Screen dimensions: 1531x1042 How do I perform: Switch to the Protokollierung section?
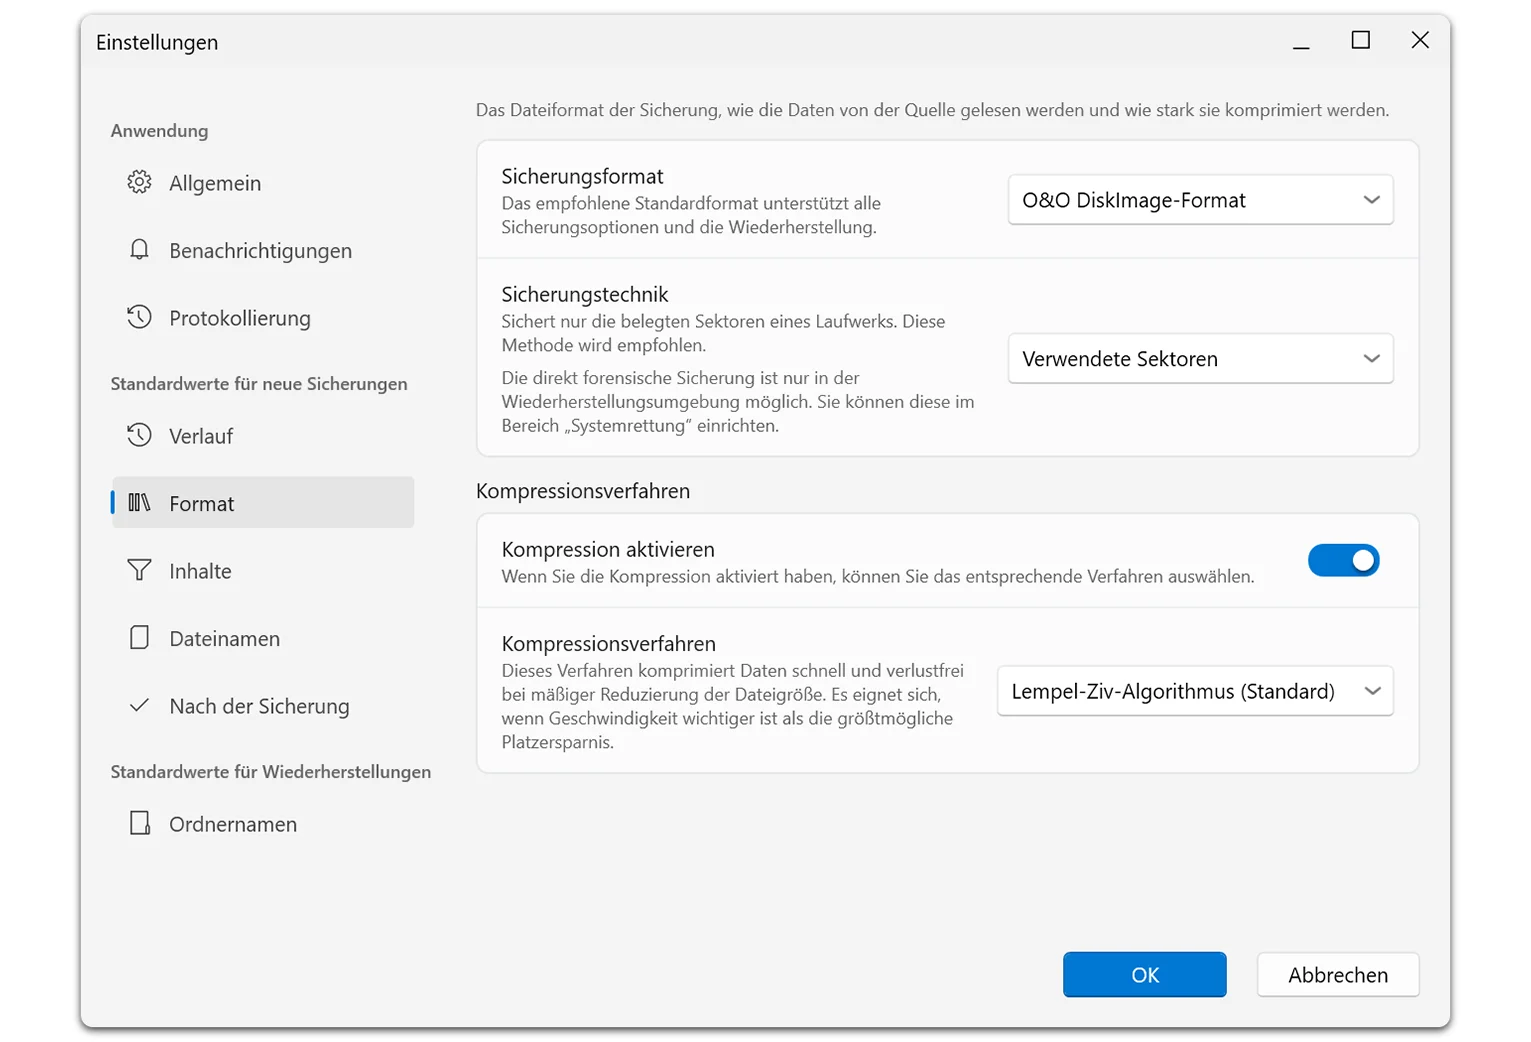(262, 318)
